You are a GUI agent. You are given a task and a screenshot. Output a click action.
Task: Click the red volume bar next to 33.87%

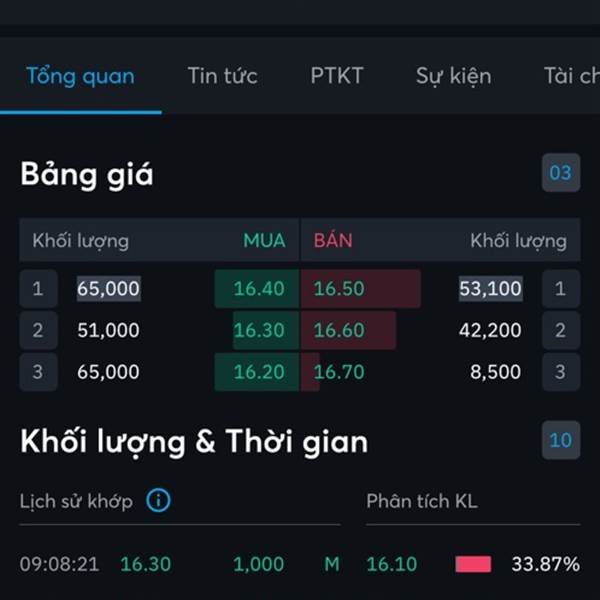pyautogui.click(x=473, y=564)
